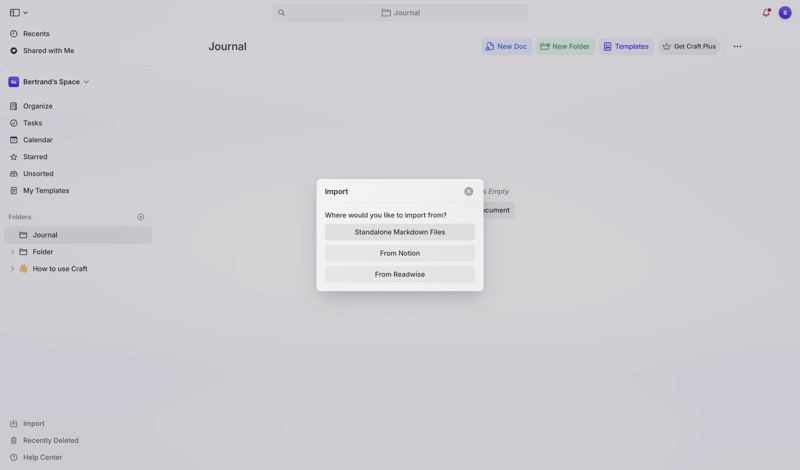Open Starred documents
Screen dimensions: 800x470
tap(35, 157)
